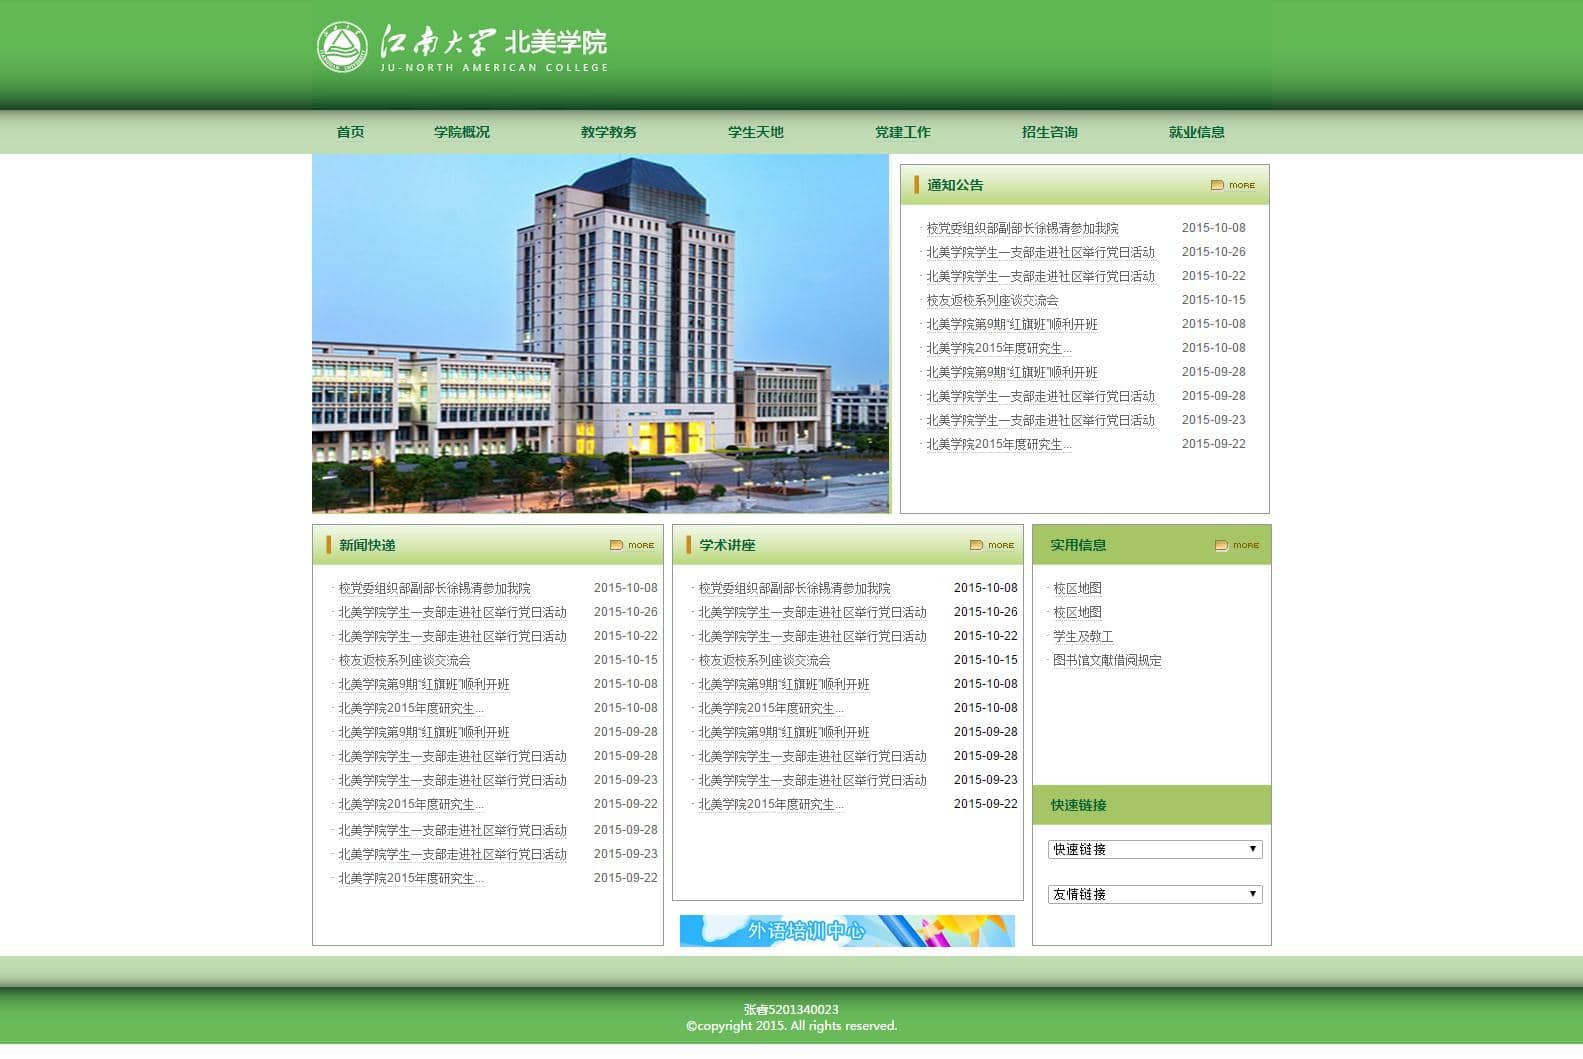The width and height of the screenshot is (1583, 1059).
Task: Open 校友返校系列座谈交流会 in 通知公告 list
Action: click(992, 300)
